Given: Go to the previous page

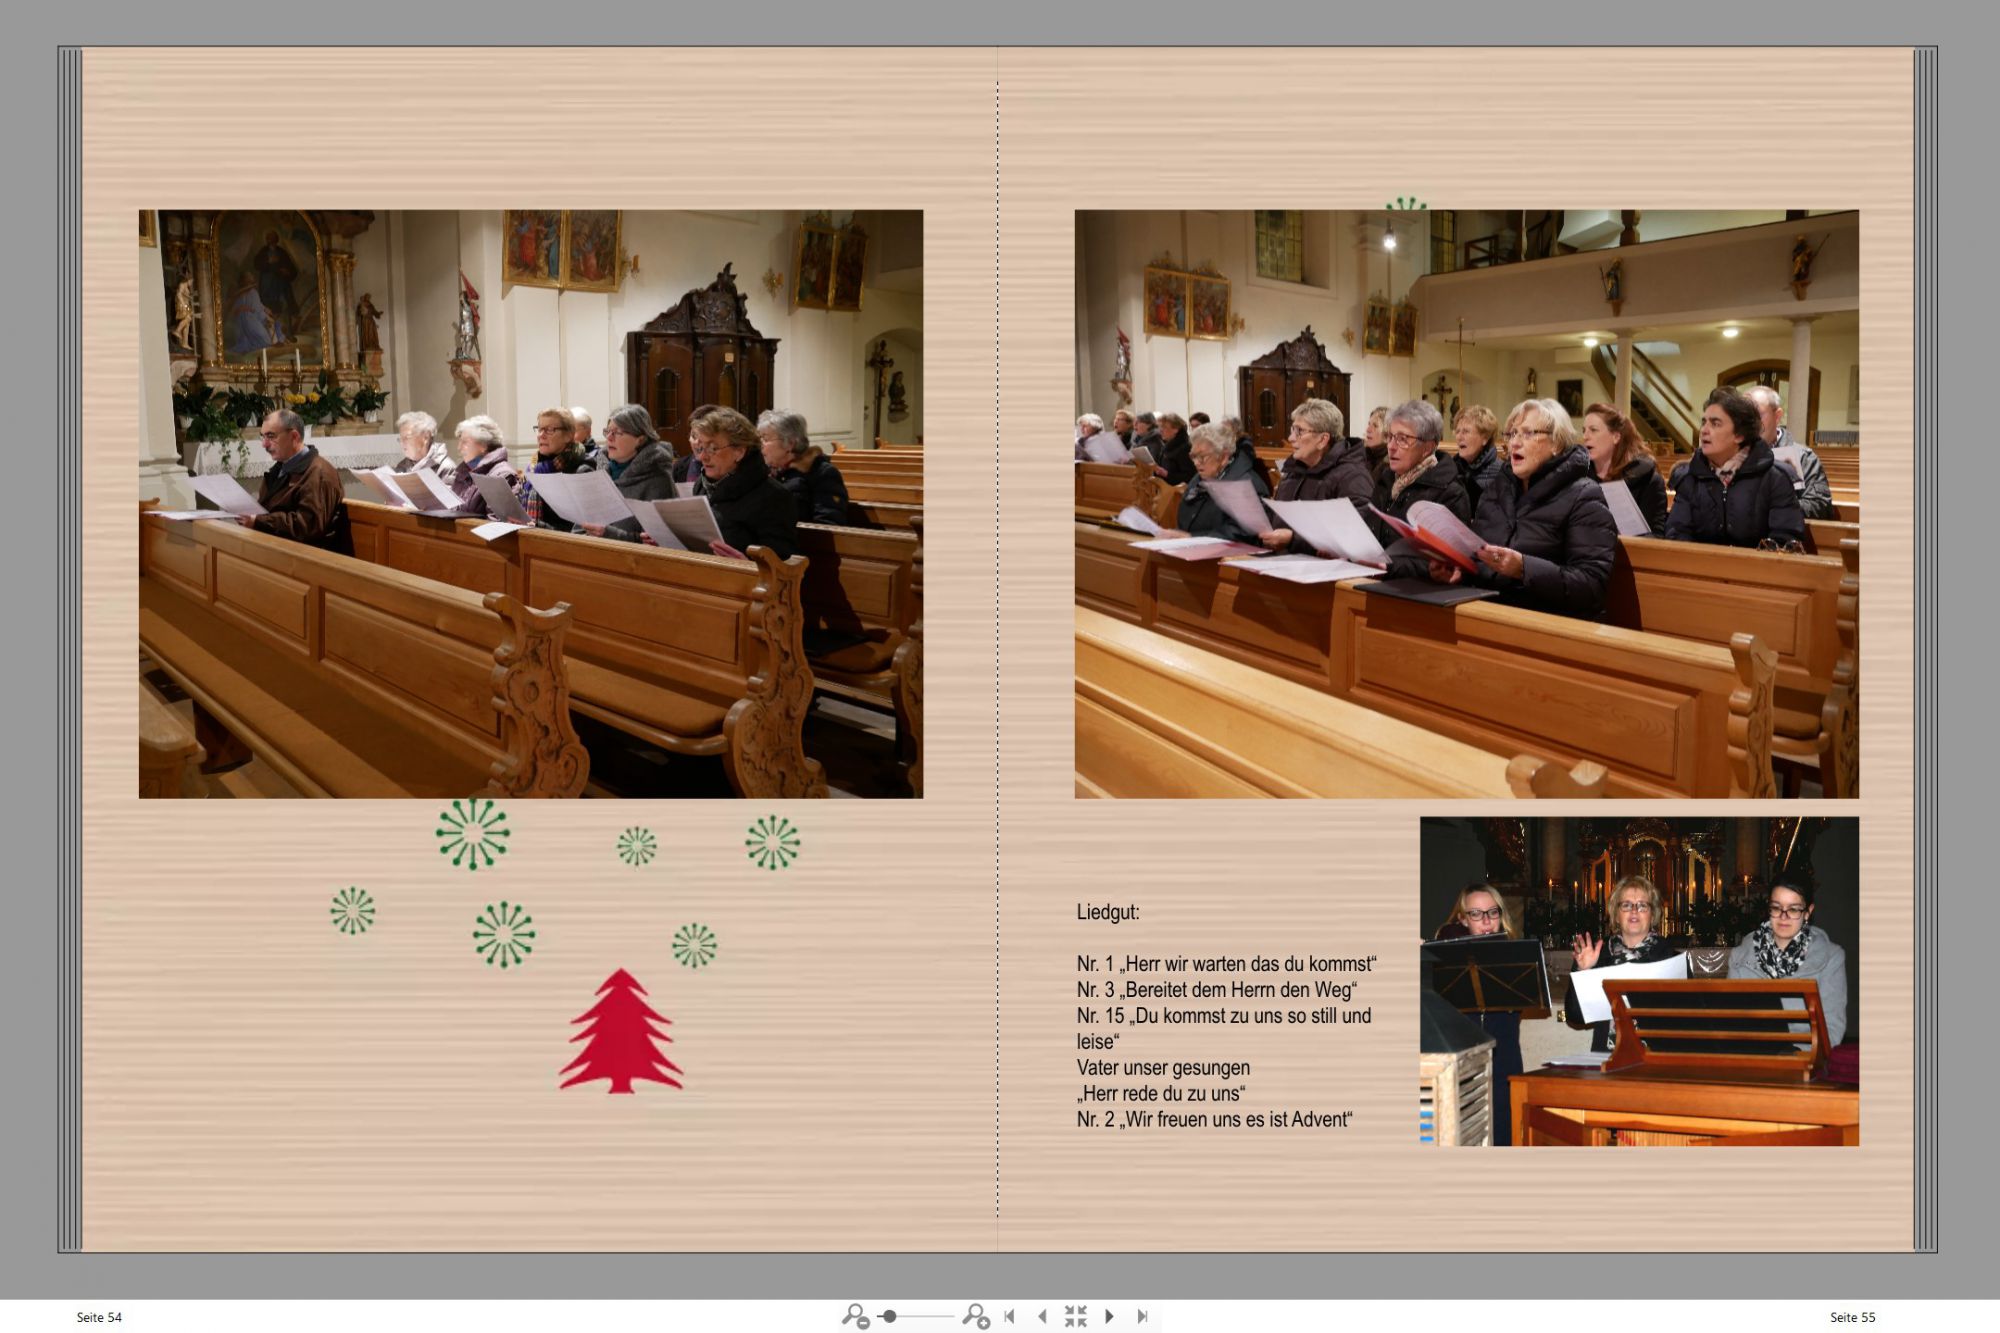Looking at the screenshot, I should click(1042, 1316).
